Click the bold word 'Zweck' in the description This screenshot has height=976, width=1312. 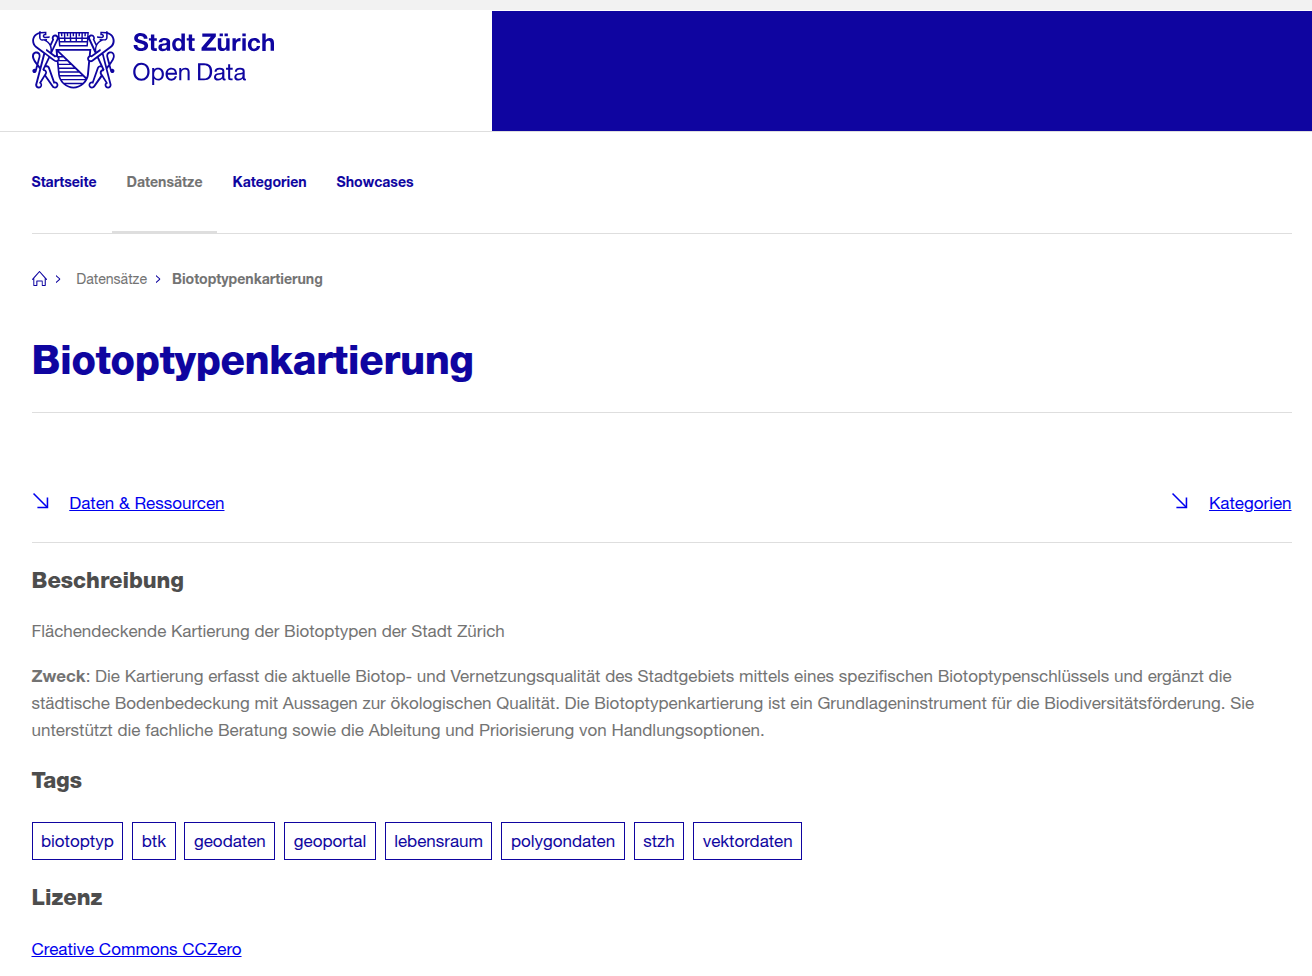(x=60, y=676)
